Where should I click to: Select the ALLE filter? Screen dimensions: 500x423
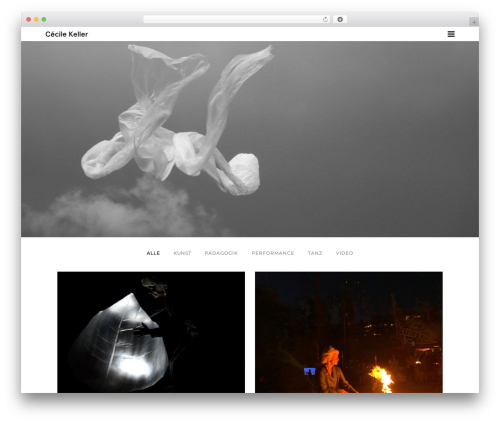(153, 253)
